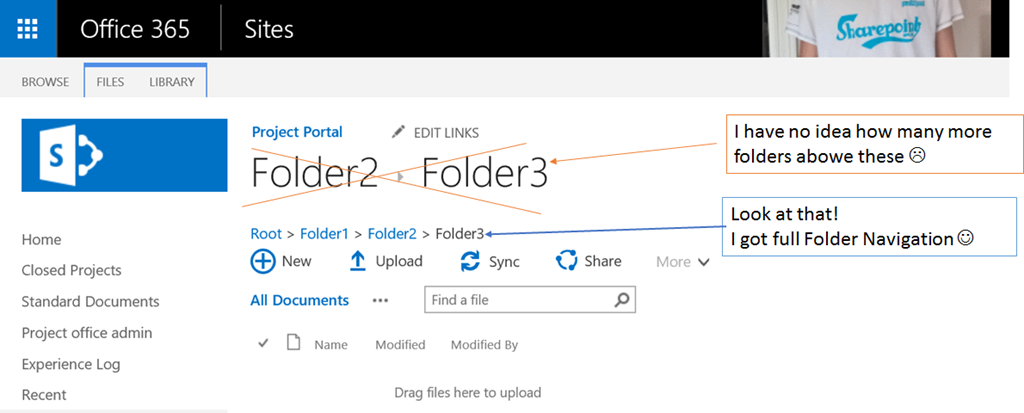Sort by the Modified column header

click(400, 345)
